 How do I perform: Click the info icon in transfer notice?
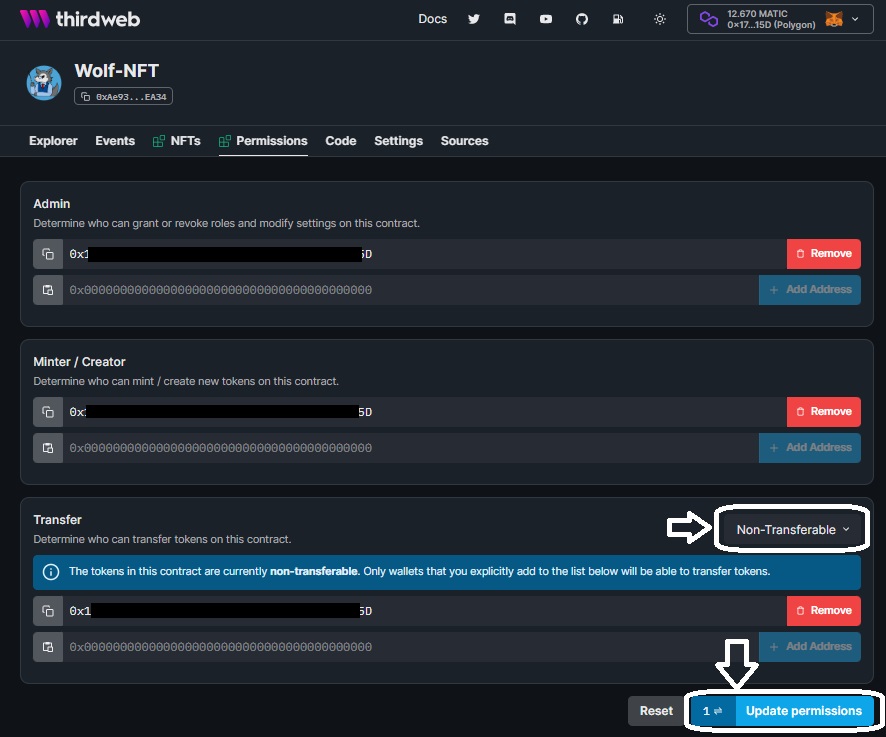point(51,572)
